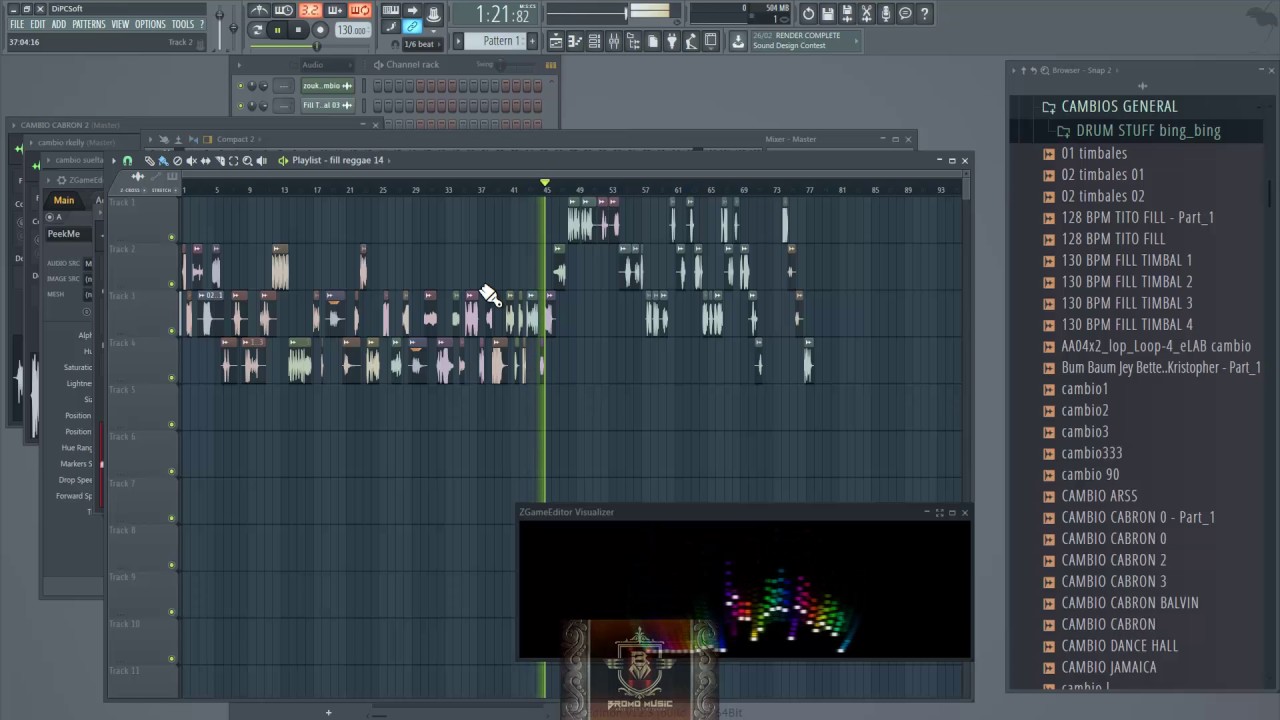Open the EDIT menu
This screenshot has height=720, width=1280.
[38, 24]
